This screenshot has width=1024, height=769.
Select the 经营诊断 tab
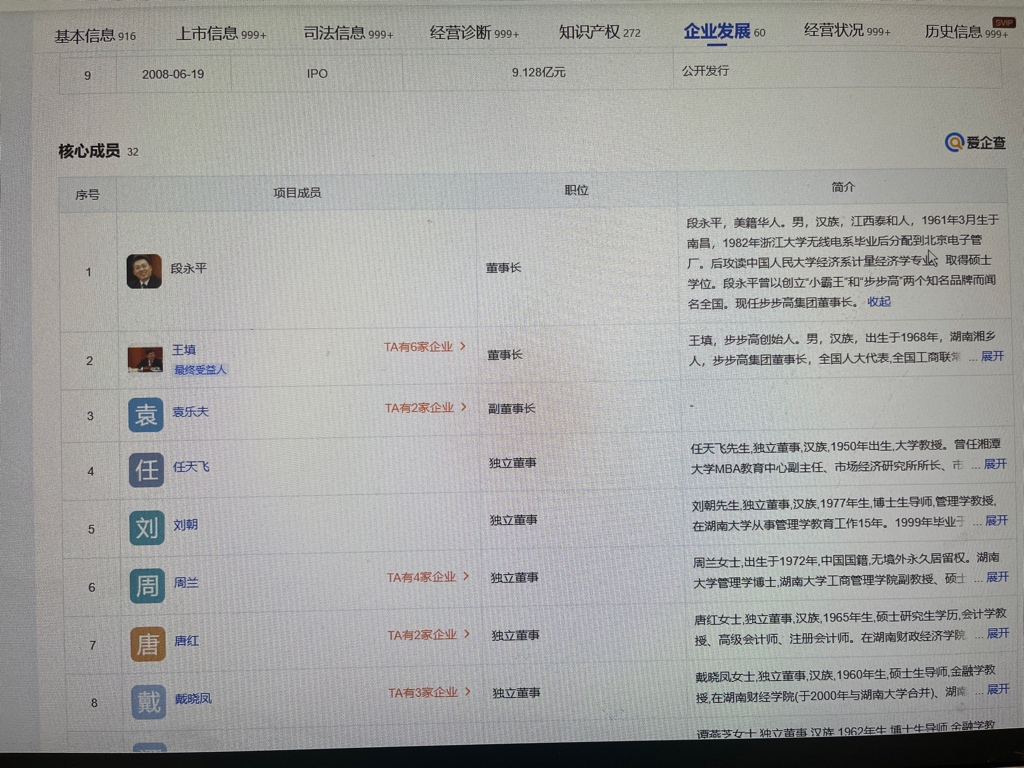tap(474, 32)
